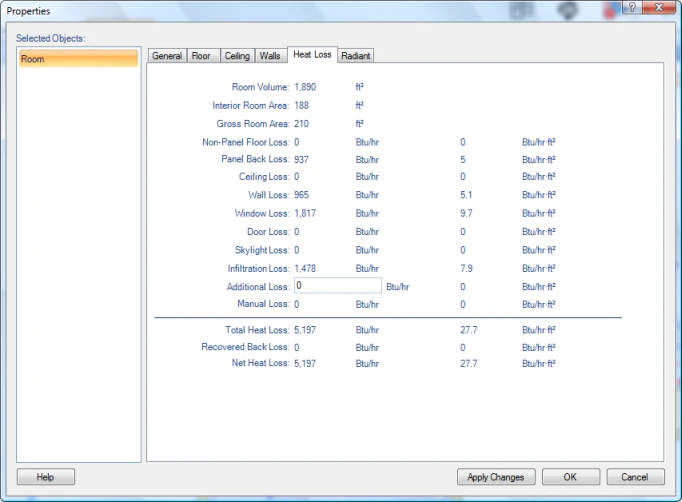
Task: Cancel the Properties dialog
Action: pos(635,477)
